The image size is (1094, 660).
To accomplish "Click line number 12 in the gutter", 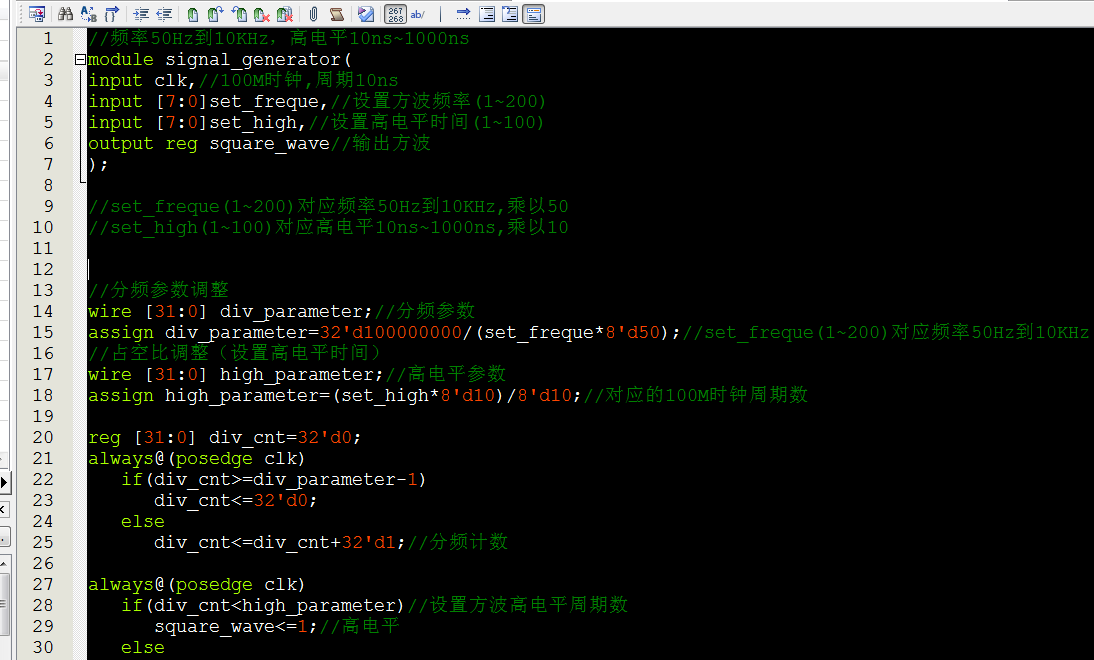I will pyautogui.click(x=43, y=269).
